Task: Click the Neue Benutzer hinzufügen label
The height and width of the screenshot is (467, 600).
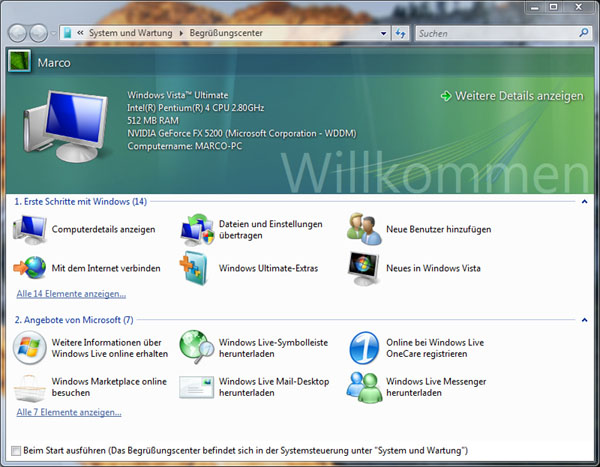Action: 439,229
